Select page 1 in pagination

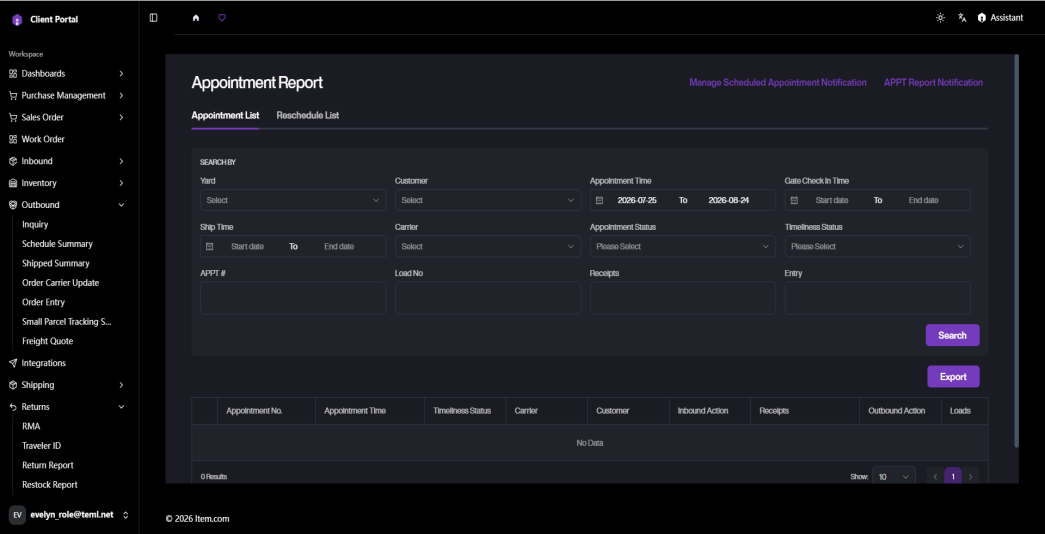pyautogui.click(x=953, y=477)
